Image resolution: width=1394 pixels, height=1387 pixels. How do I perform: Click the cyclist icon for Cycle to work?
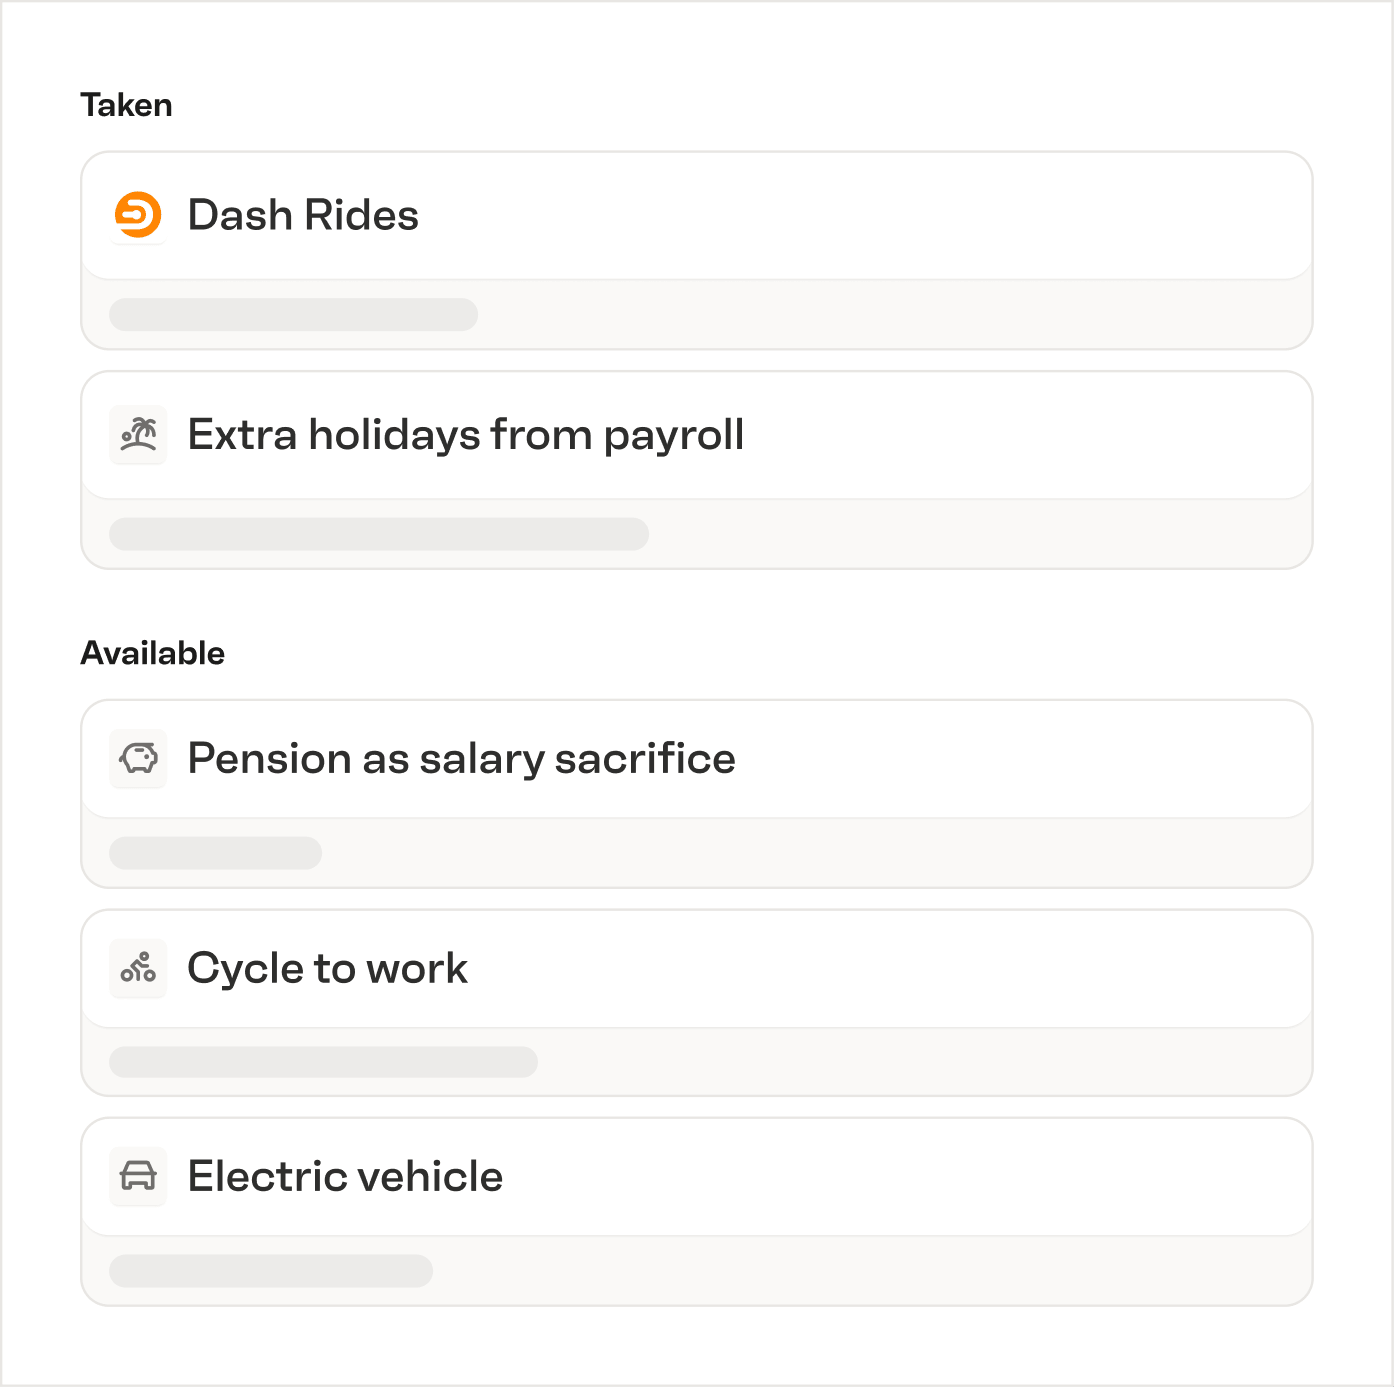pos(138,968)
